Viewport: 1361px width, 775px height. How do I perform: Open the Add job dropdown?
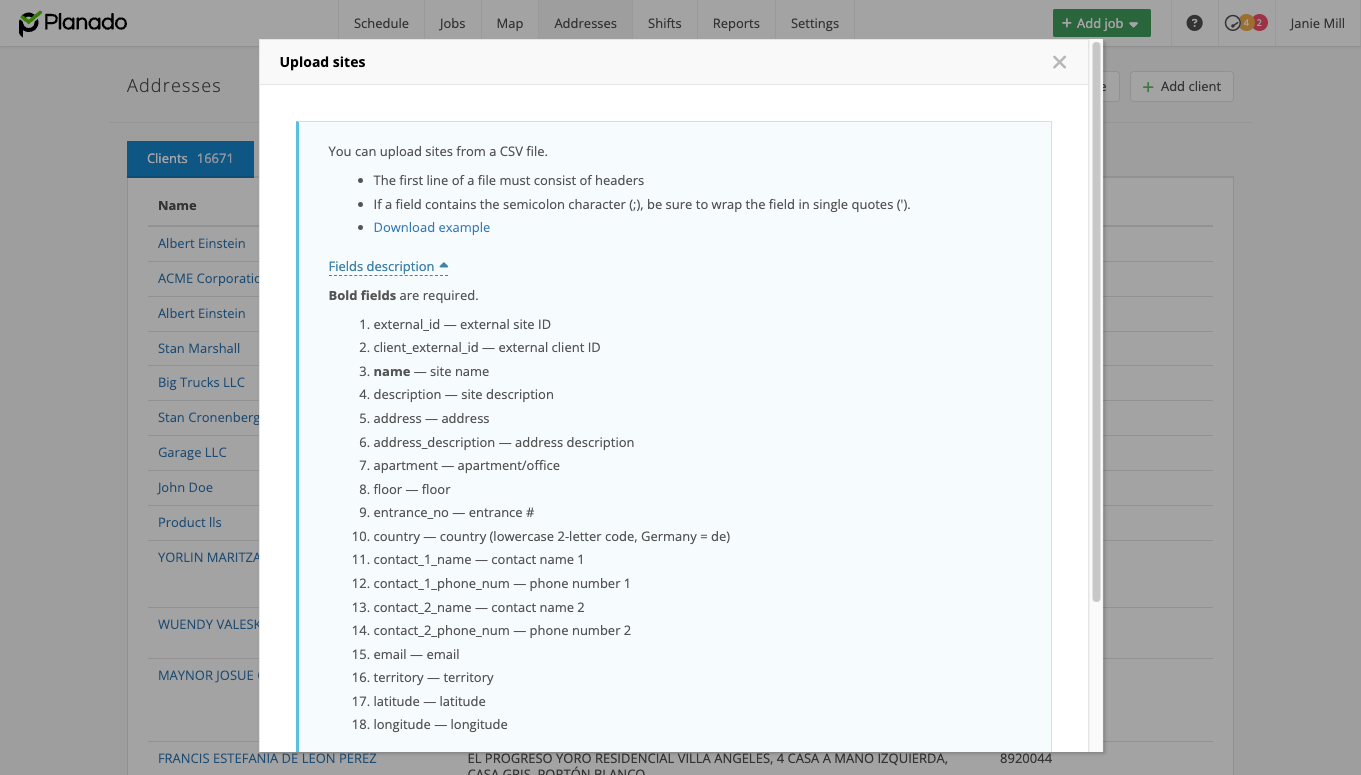click(1101, 23)
